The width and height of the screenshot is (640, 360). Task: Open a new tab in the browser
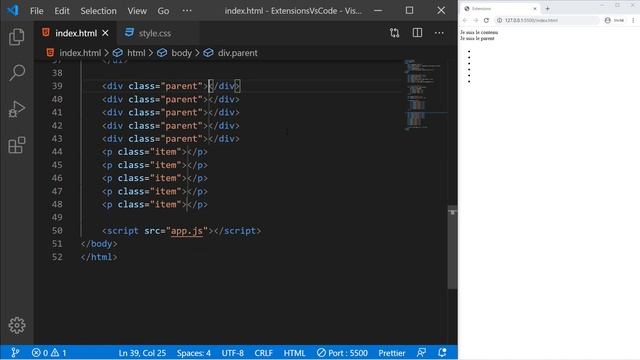547,9
